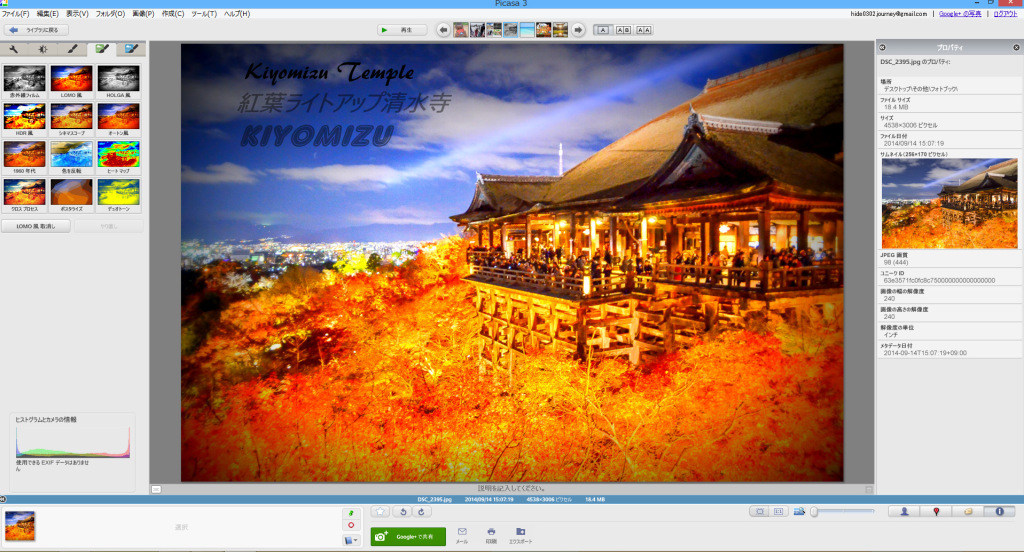Click the エクスポート export icon
The image size is (1024, 552).
click(x=520, y=536)
